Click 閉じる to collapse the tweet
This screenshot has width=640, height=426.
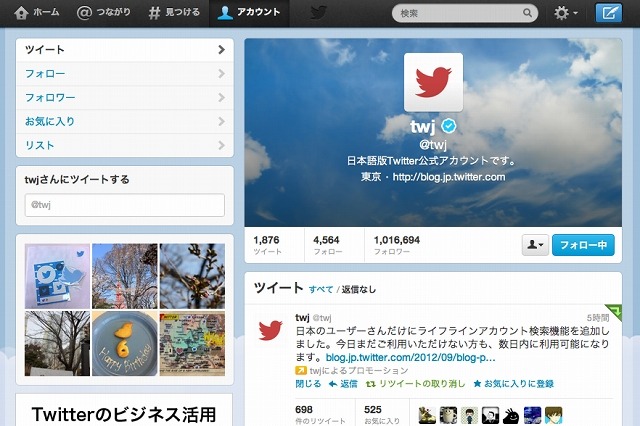point(308,384)
